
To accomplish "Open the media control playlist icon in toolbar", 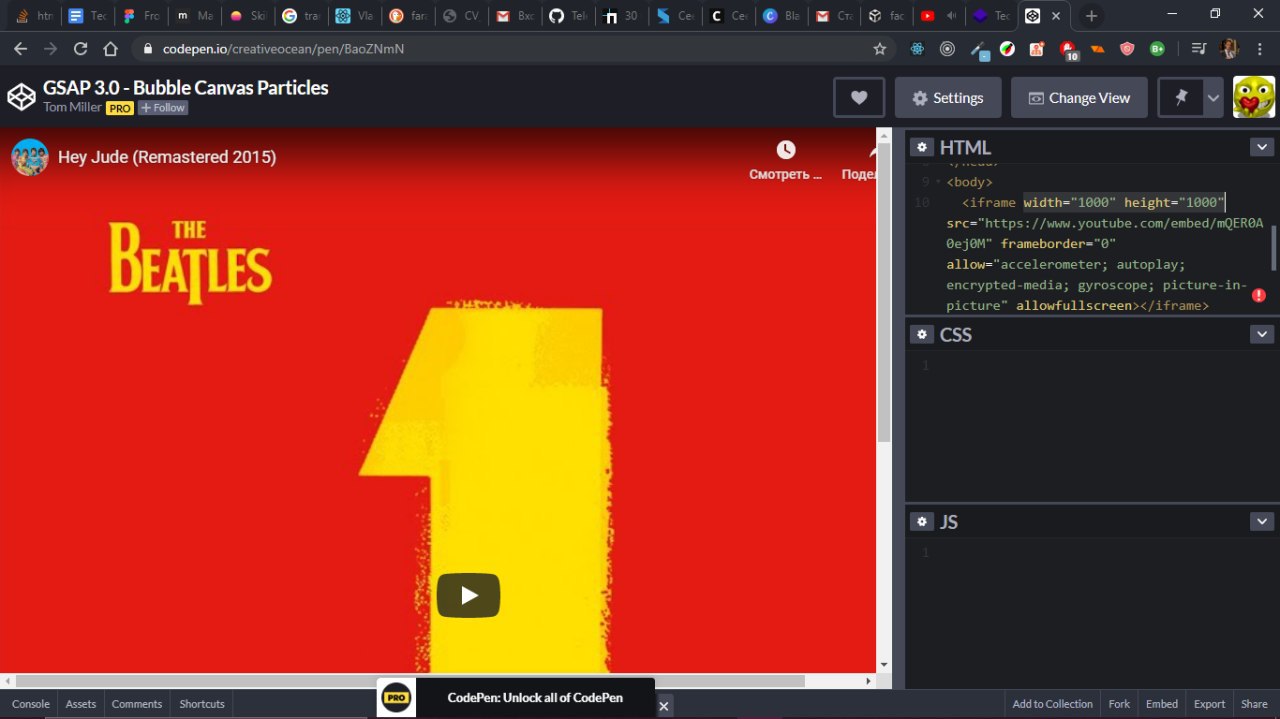I will tap(1198, 48).
